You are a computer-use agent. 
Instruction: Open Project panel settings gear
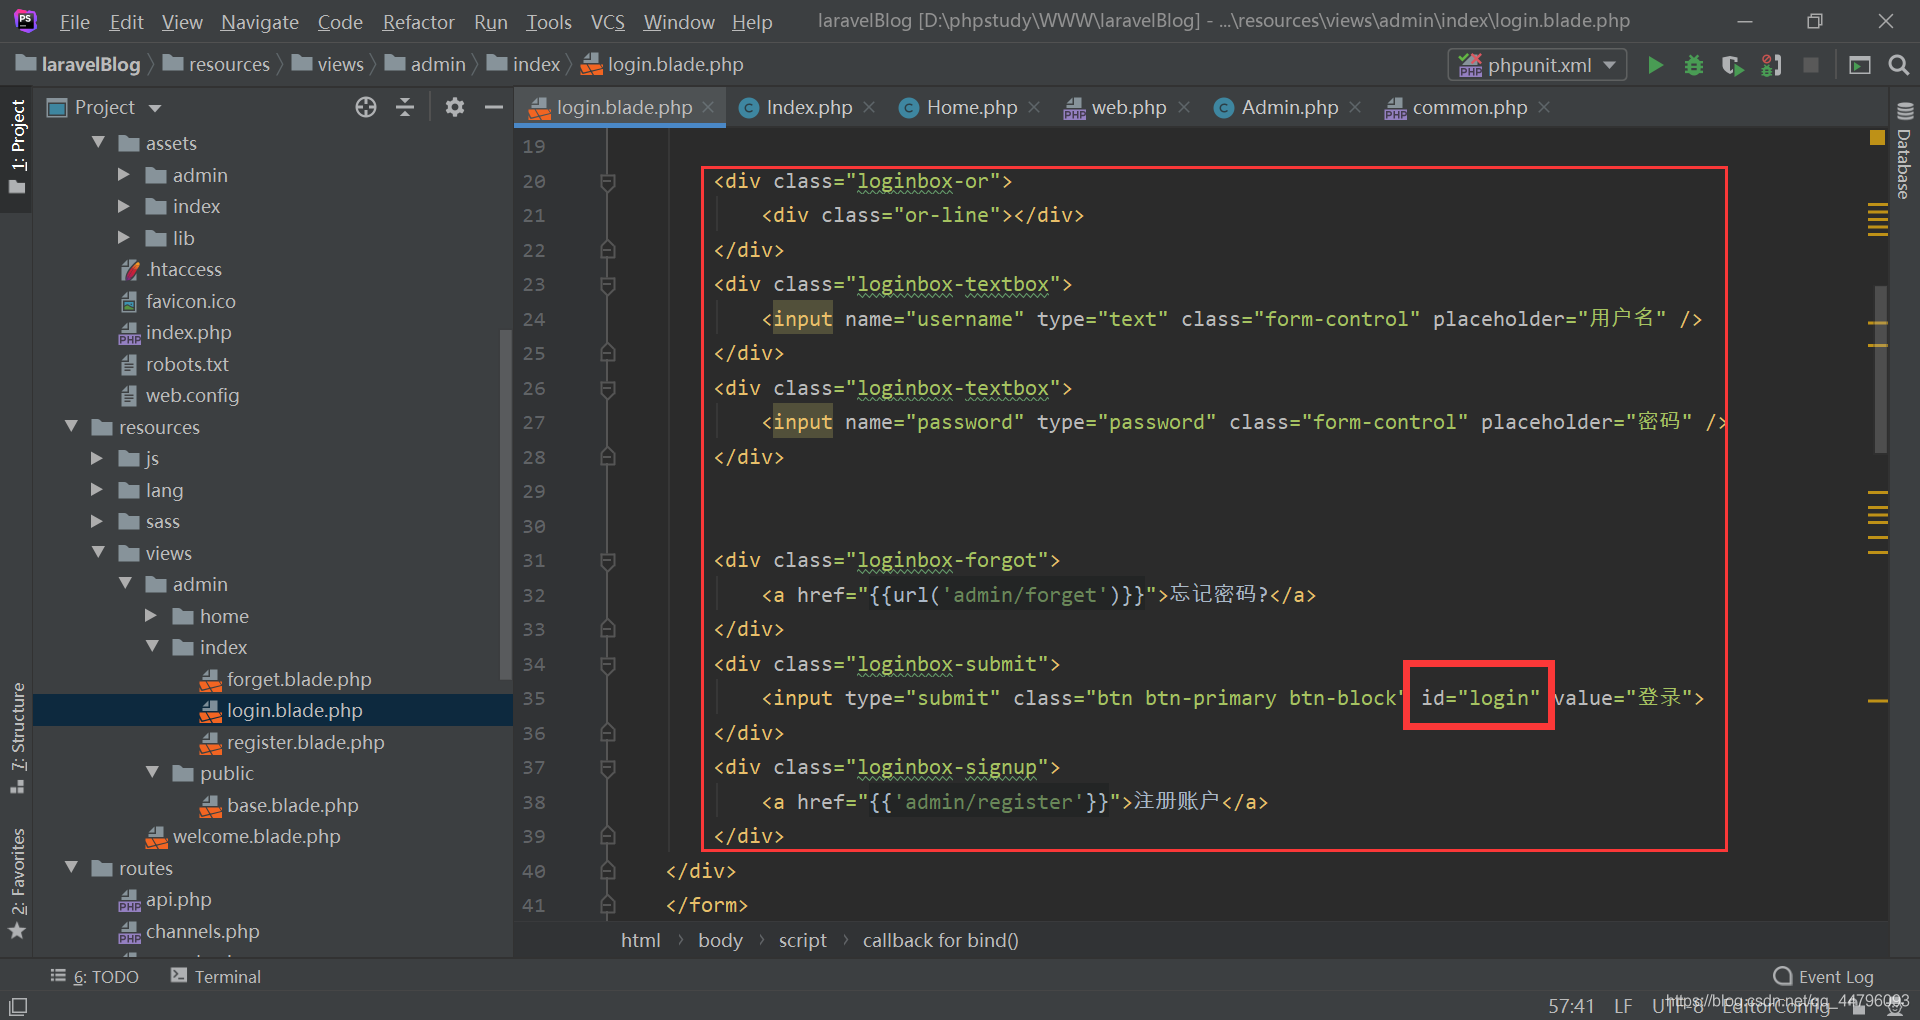[455, 107]
